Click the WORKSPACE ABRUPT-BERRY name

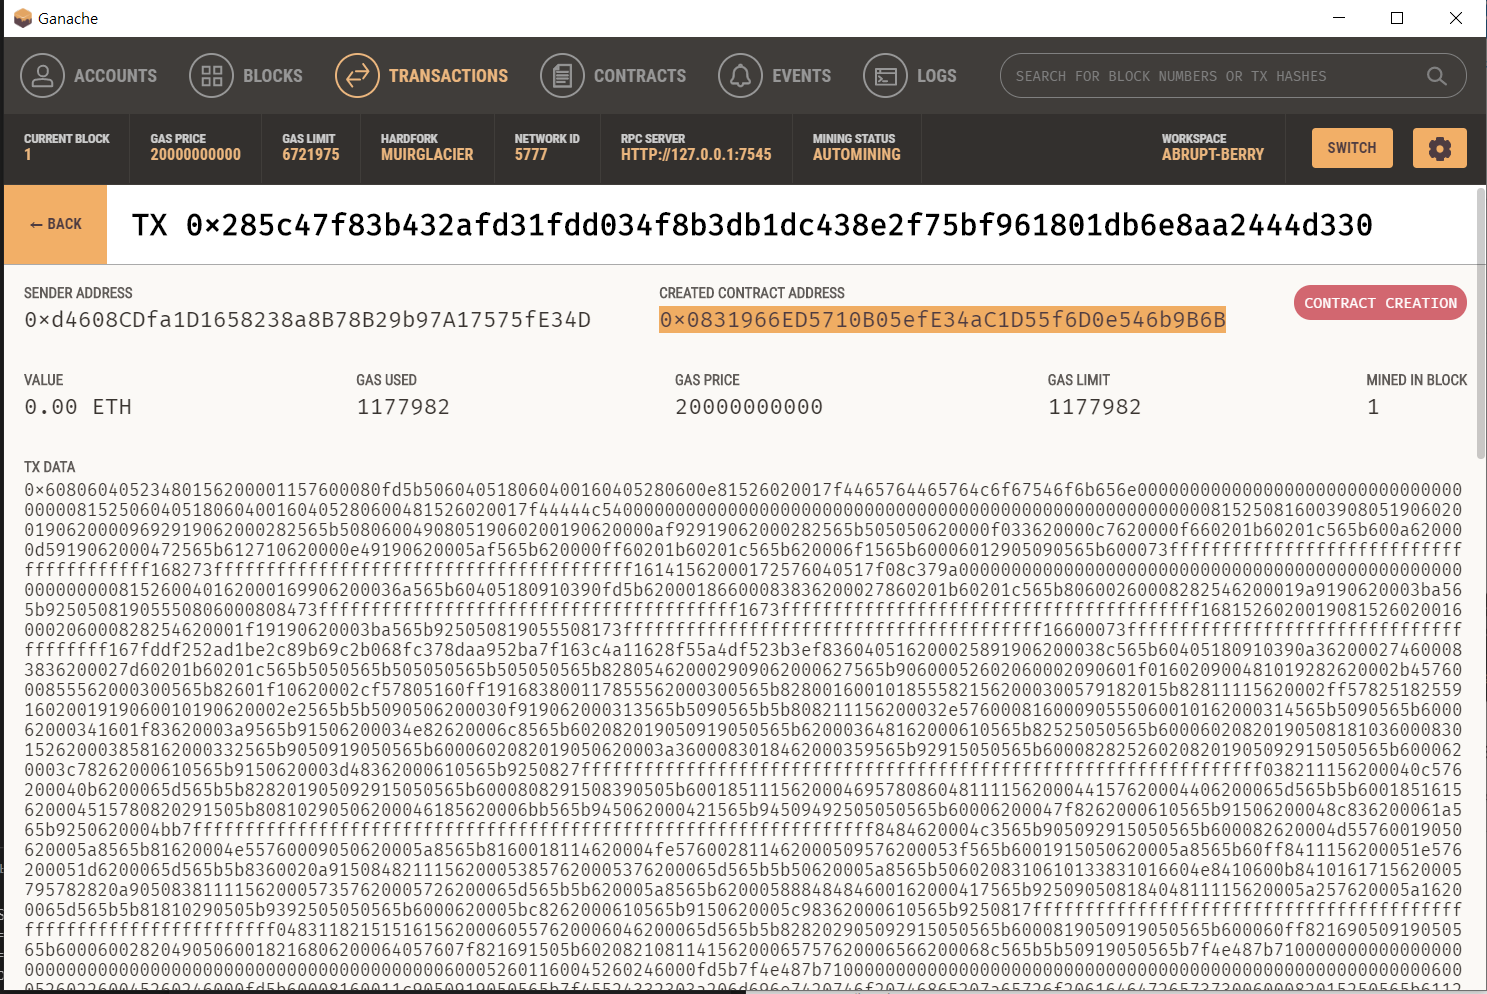pos(1212,148)
